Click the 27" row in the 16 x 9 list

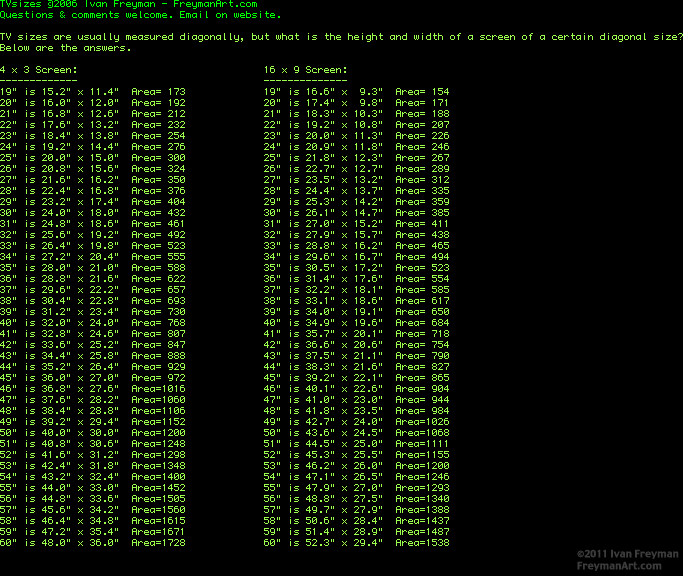(356, 180)
